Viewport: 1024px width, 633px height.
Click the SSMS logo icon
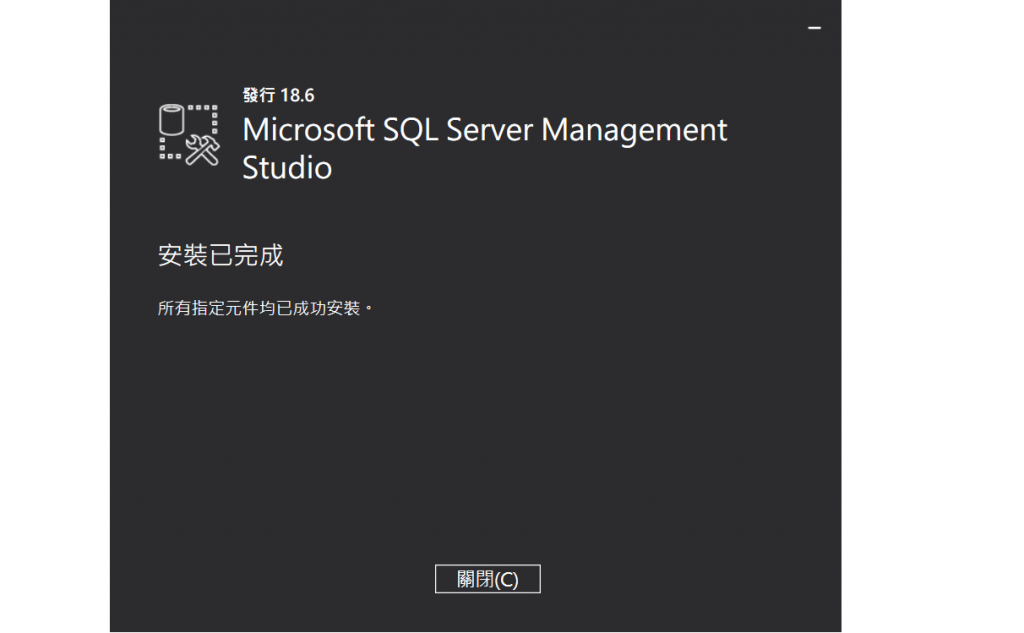coord(189,134)
